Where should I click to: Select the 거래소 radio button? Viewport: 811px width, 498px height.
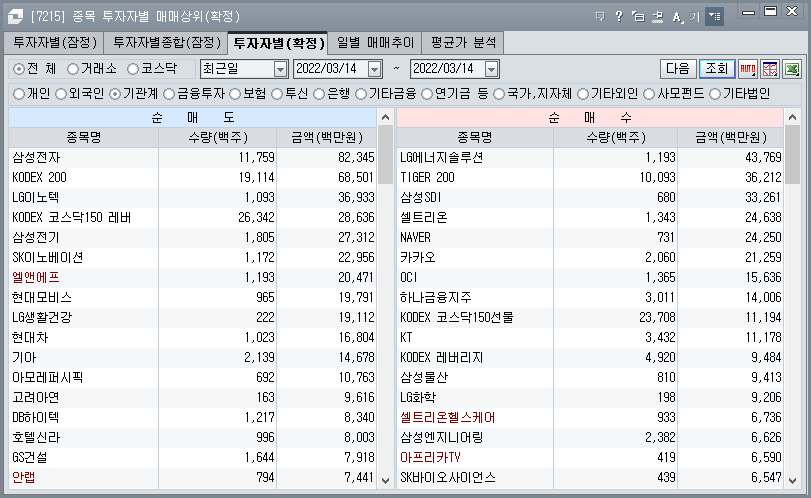(73, 69)
